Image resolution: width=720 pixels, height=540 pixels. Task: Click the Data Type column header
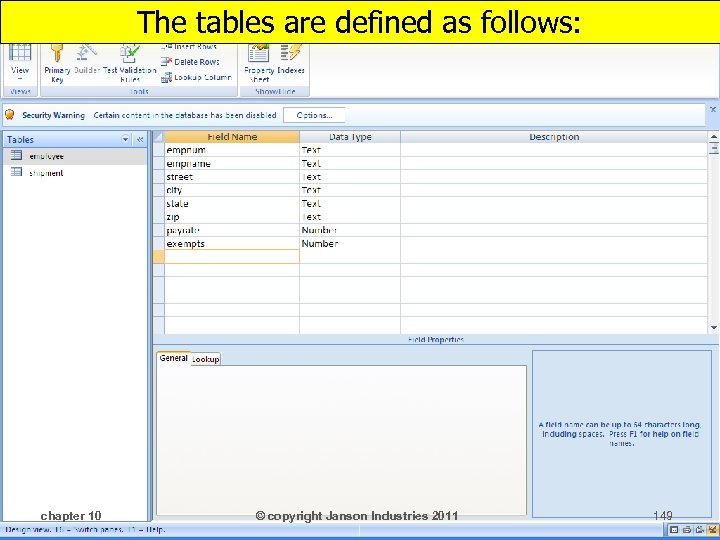point(350,137)
